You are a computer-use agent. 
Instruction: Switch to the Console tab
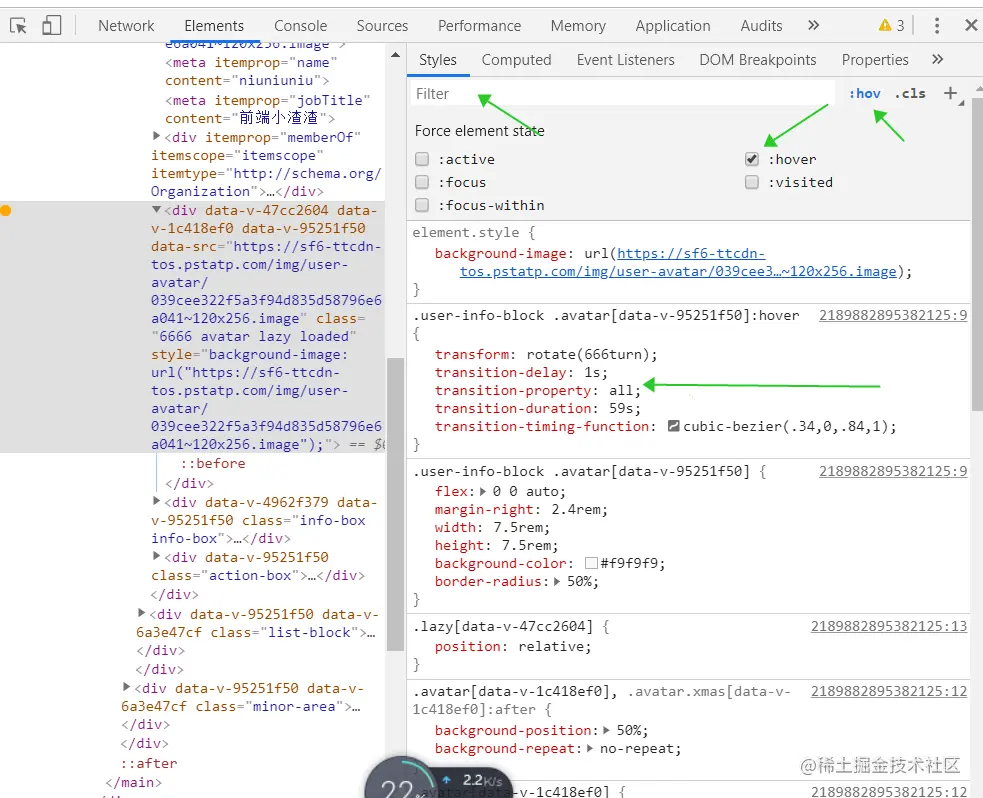300,26
